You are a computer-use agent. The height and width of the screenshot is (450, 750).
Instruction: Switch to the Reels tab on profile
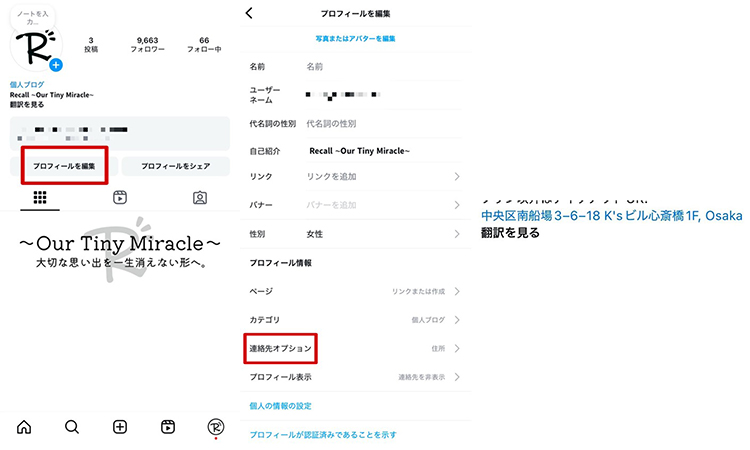[120, 198]
